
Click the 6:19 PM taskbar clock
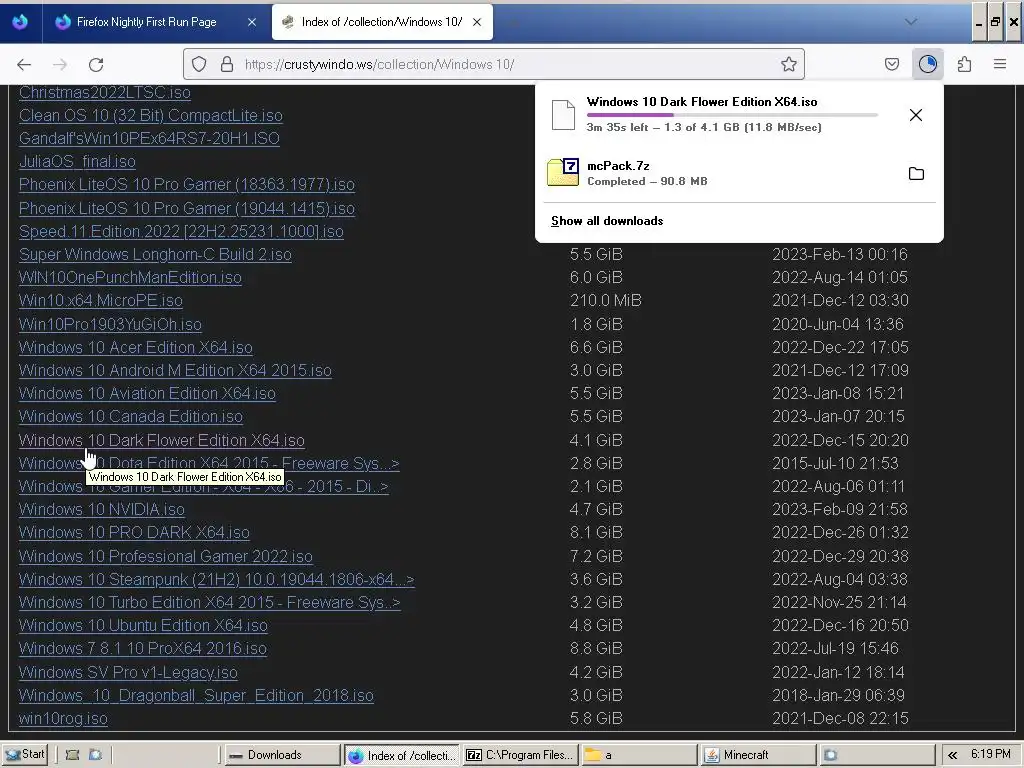pos(990,754)
